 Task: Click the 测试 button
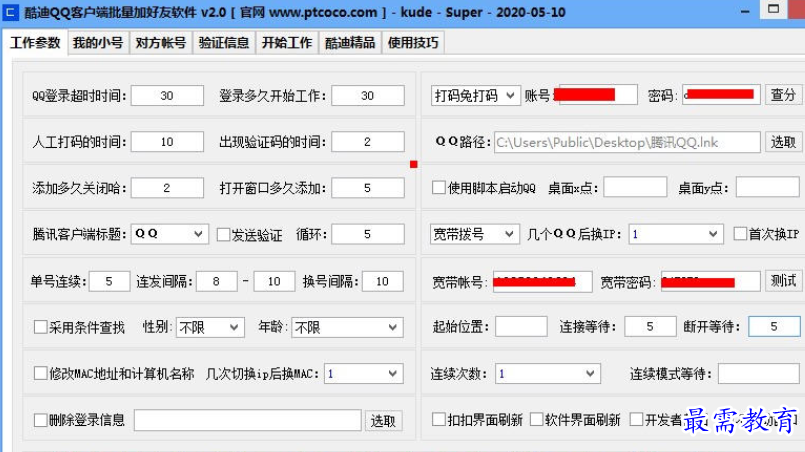pyautogui.click(x=783, y=281)
